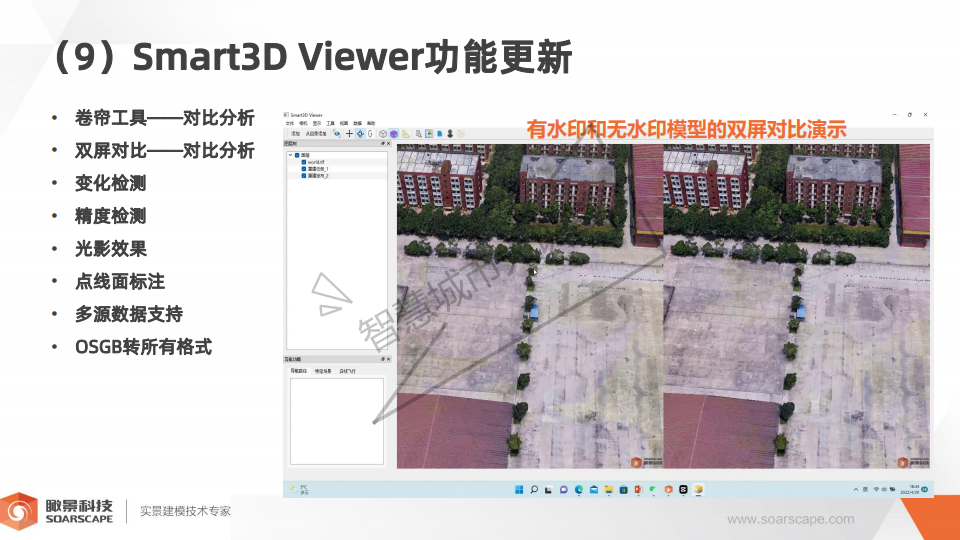
Task: Click the eye view toolbar icon
Action: pos(337,133)
